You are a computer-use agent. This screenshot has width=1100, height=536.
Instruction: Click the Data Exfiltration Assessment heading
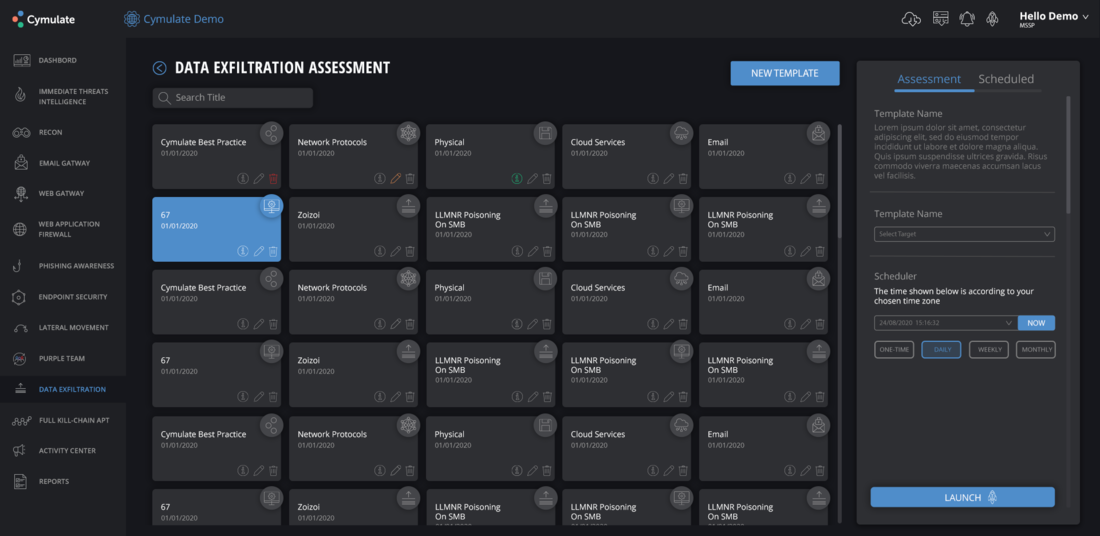[282, 68]
